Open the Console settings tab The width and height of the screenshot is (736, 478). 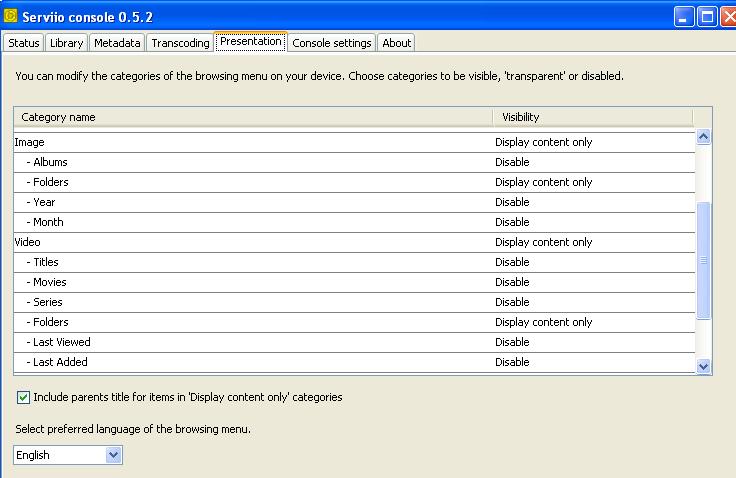332,43
